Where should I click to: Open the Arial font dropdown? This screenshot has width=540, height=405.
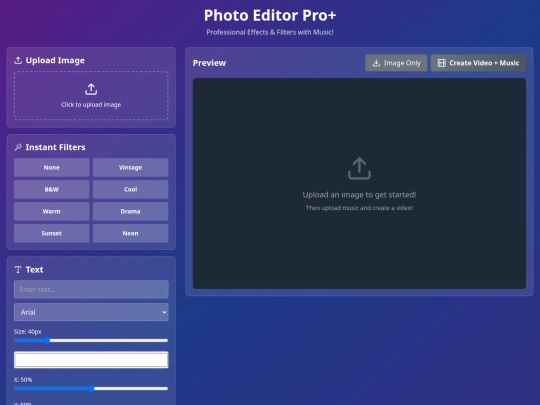pyautogui.click(x=91, y=312)
